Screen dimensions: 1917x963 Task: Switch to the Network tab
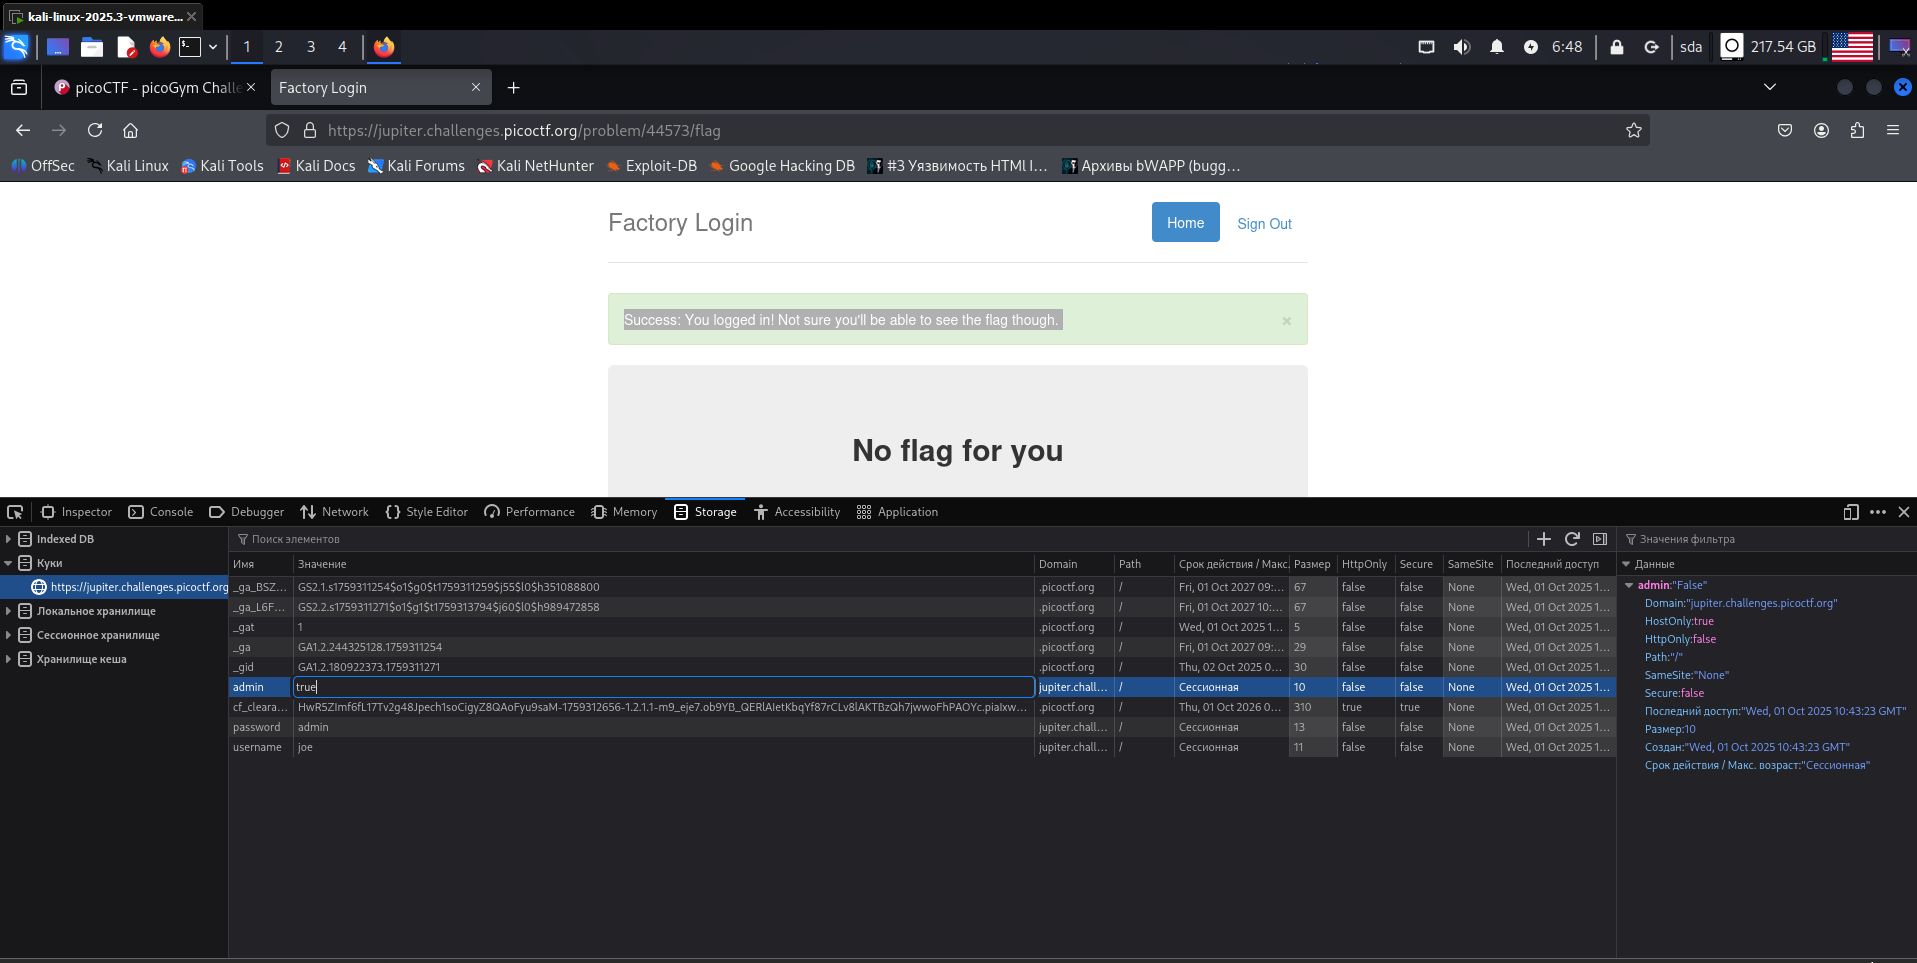point(335,512)
